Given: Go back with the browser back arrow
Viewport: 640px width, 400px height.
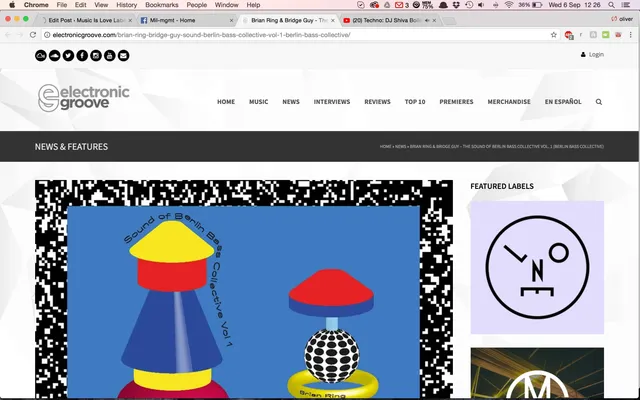Looking at the screenshot, I should click(x=8, y=35).
